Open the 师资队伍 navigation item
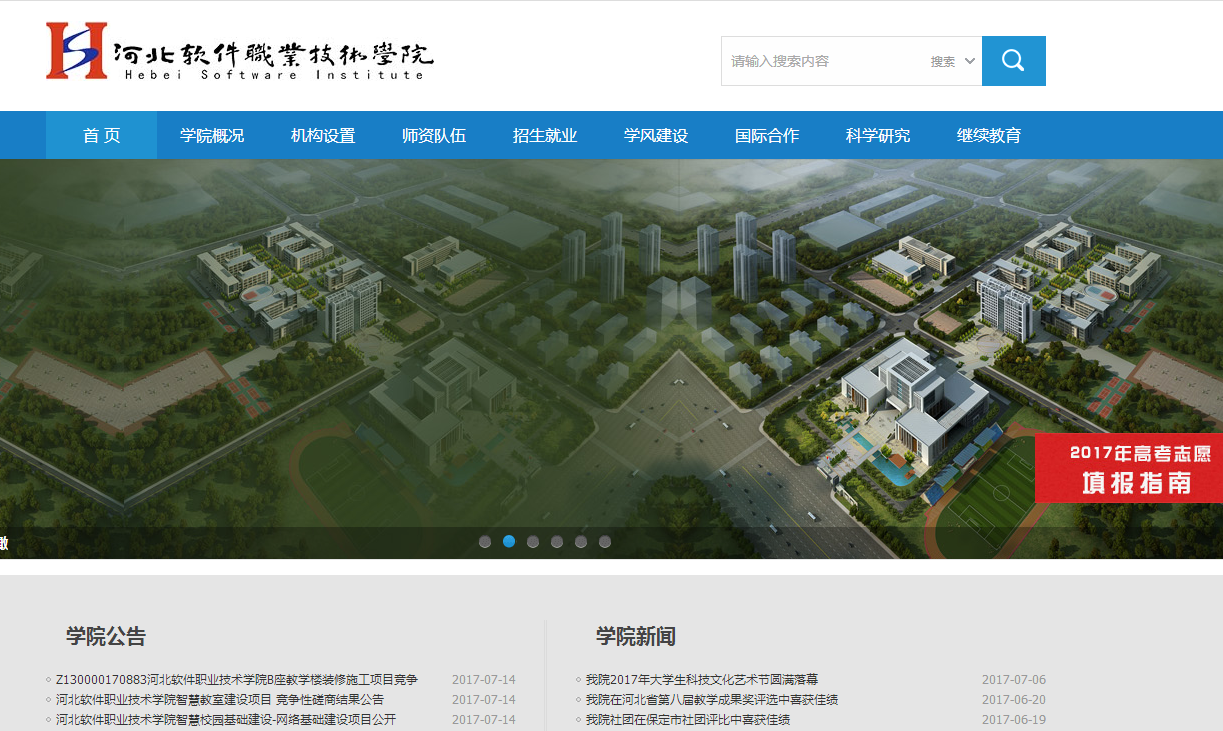The image size is (1223, 731). [434, 136]
